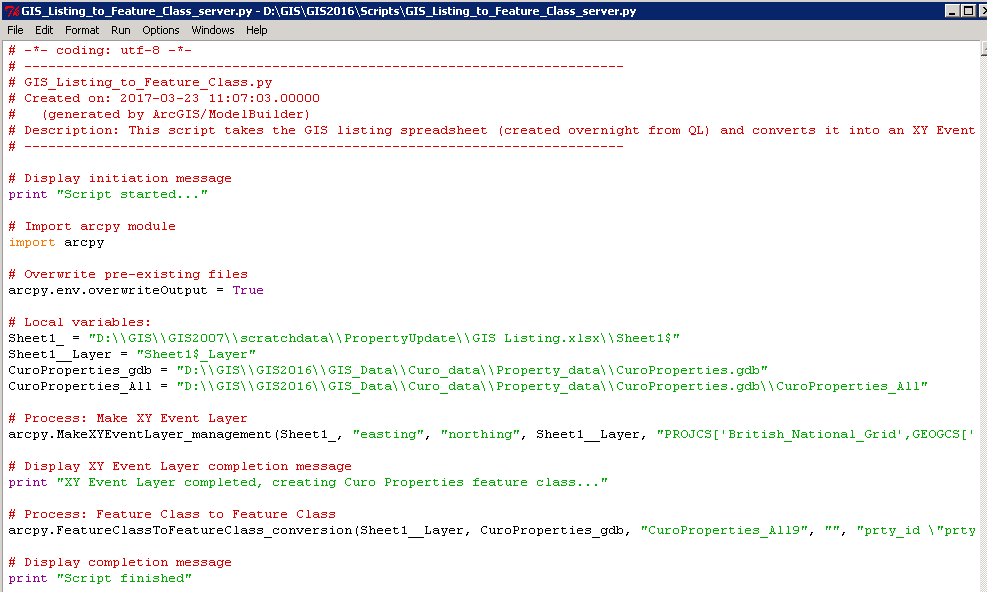
Task: Open the Run menu
Action: point(120,30)
